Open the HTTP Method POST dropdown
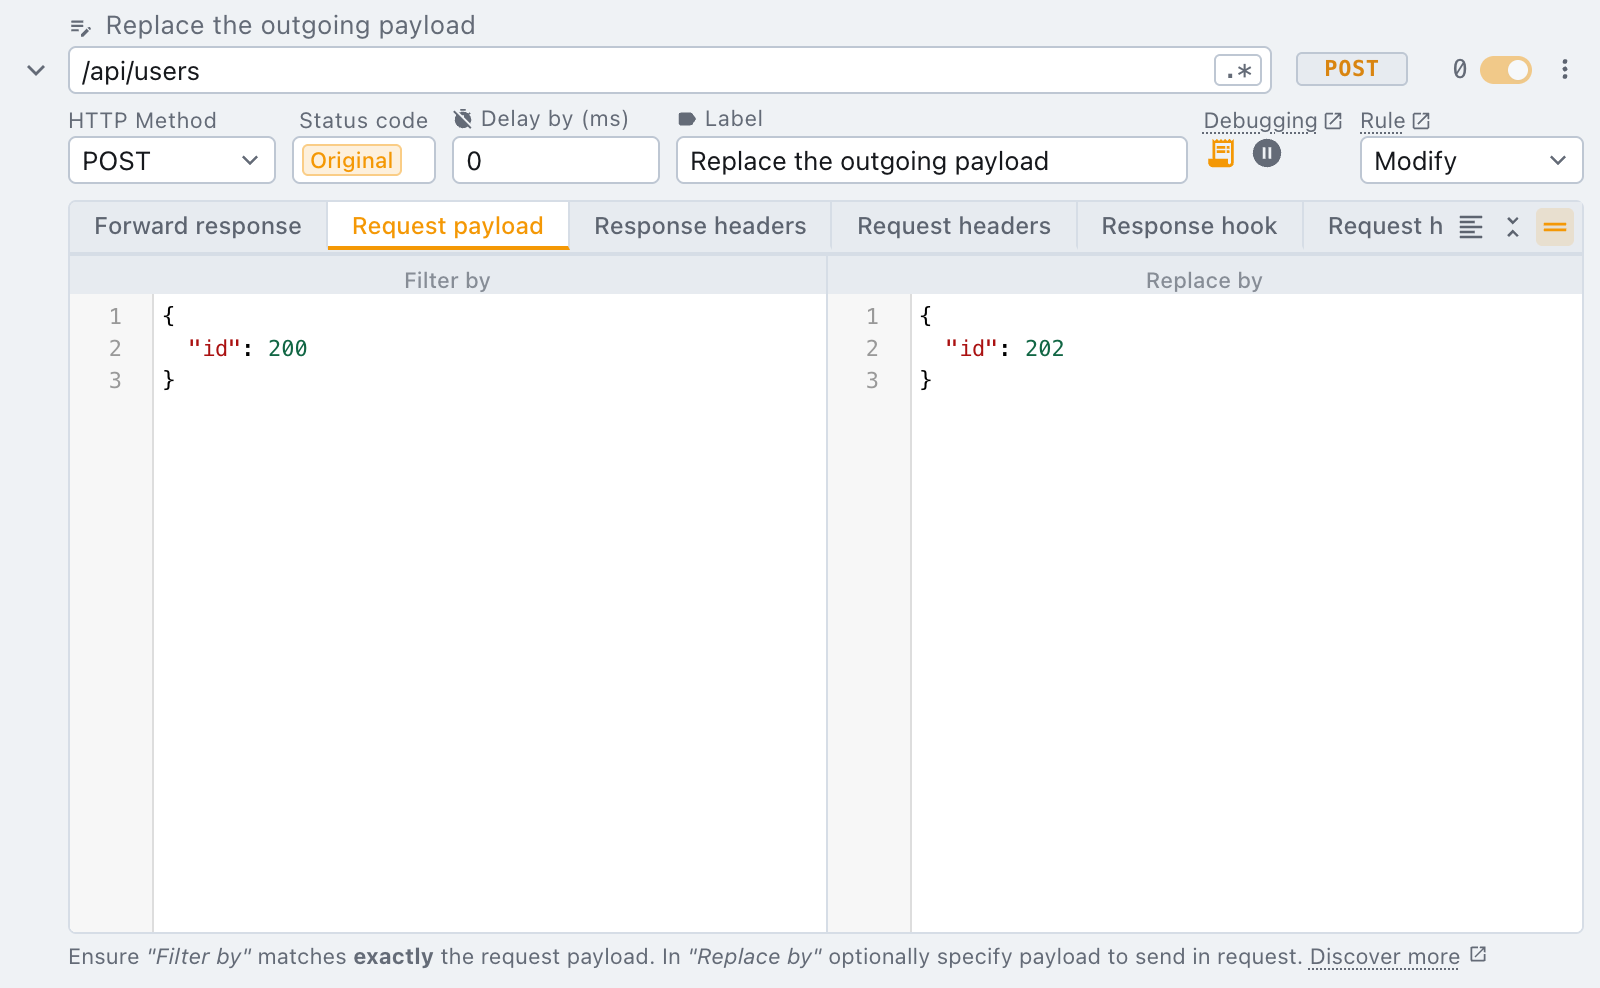Viewport: 1600px width, 988px height. tap(172, 161)
